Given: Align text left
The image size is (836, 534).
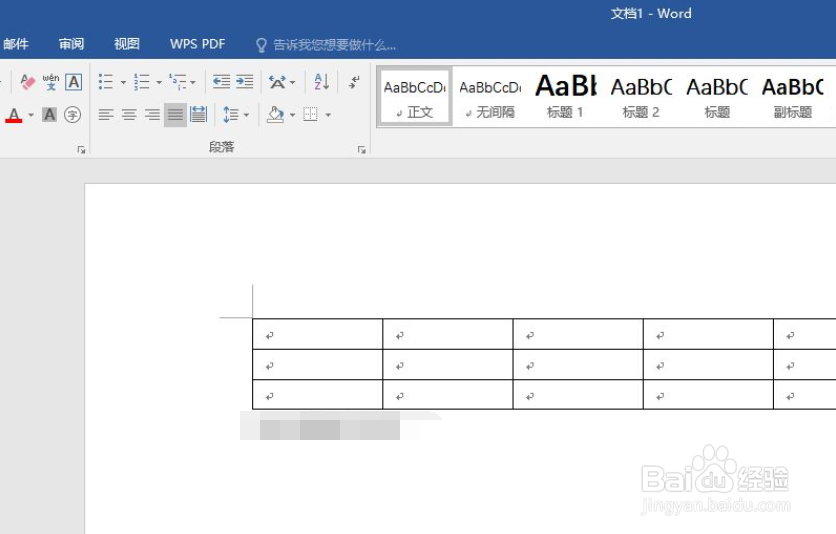Looking at the screenshot, I should click(106, 115).
